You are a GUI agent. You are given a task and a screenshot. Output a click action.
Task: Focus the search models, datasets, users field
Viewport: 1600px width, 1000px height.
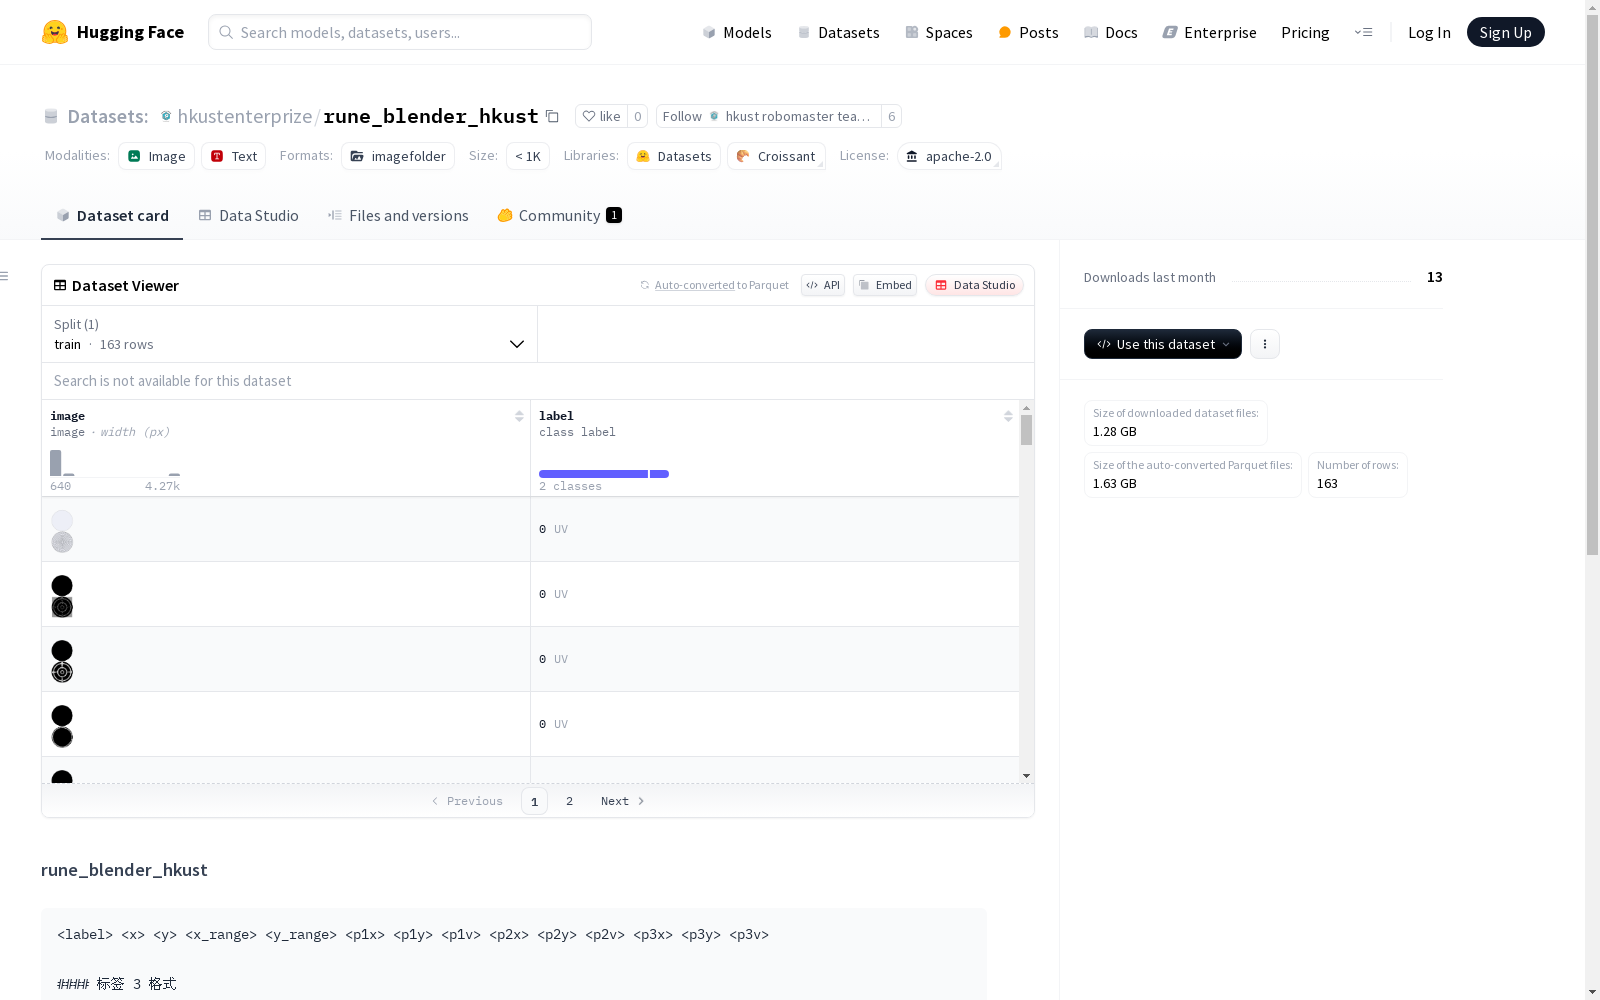tap(400, 32)
